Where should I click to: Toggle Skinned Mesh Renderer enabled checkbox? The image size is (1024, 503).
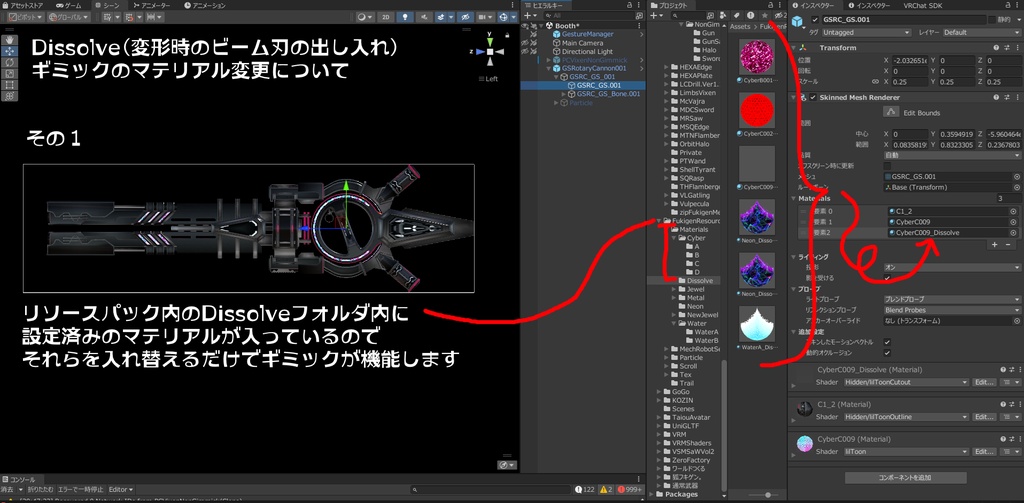(813, 97)
